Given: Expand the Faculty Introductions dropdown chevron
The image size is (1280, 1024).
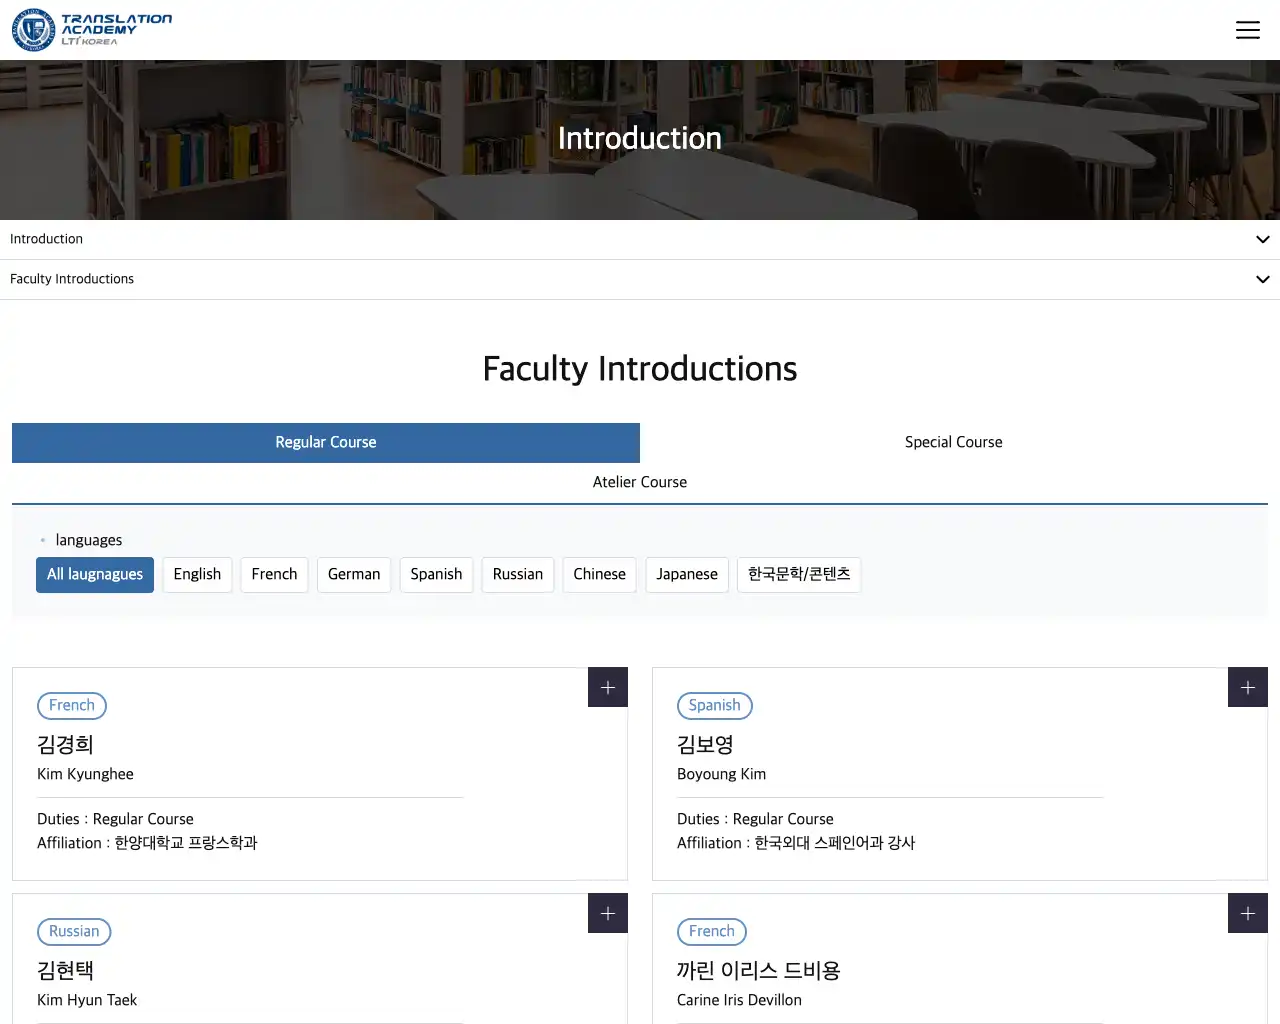Looking at the screenshot, I should [x=1262, y=280].
